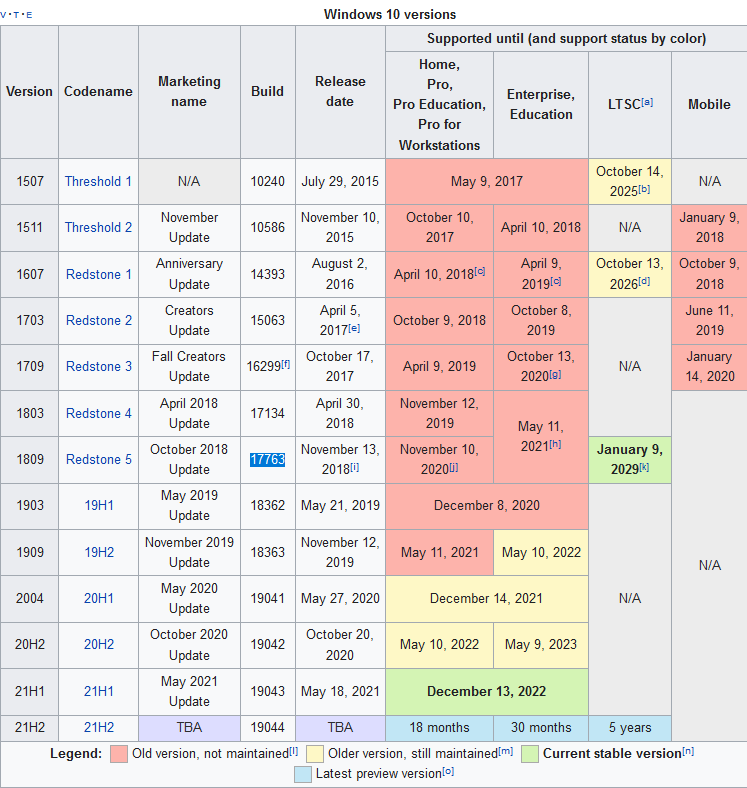
Task: Click the '5 years' cell
Action: 630,728
